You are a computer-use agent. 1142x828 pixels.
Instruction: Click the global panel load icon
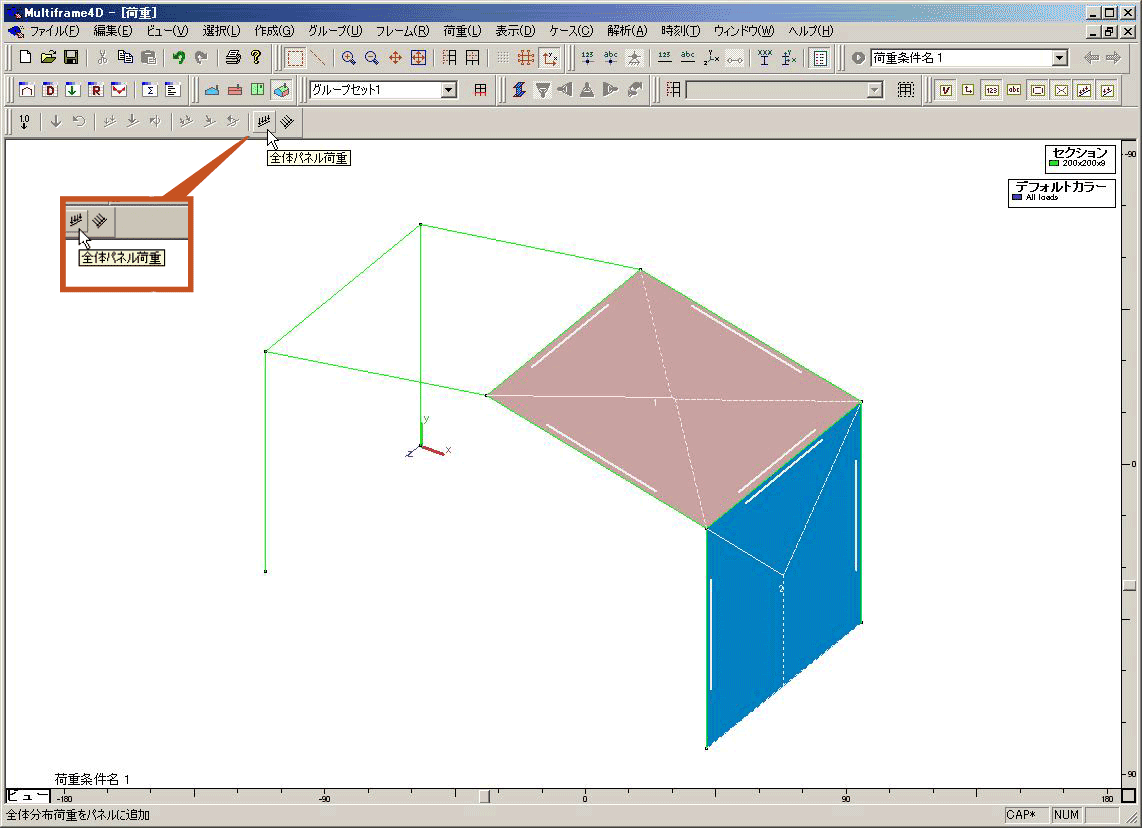[x=264, y=122]
